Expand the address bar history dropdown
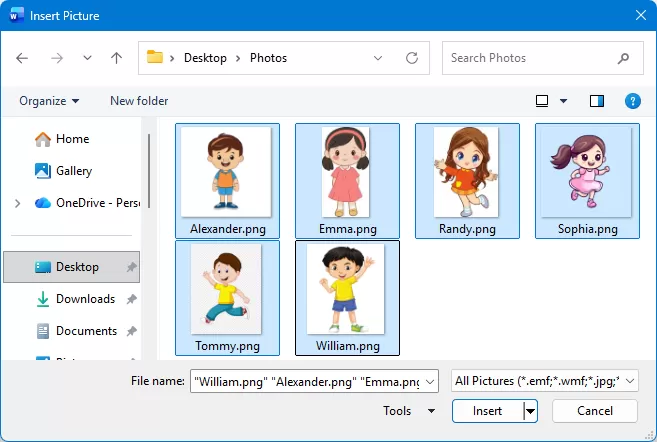The height and width of the screenshot is (442, 657). 378,58
